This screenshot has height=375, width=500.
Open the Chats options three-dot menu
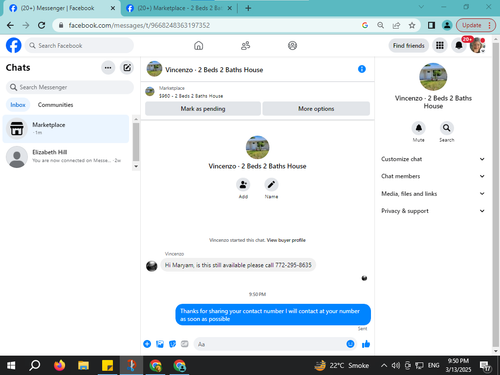coord(108,68)
